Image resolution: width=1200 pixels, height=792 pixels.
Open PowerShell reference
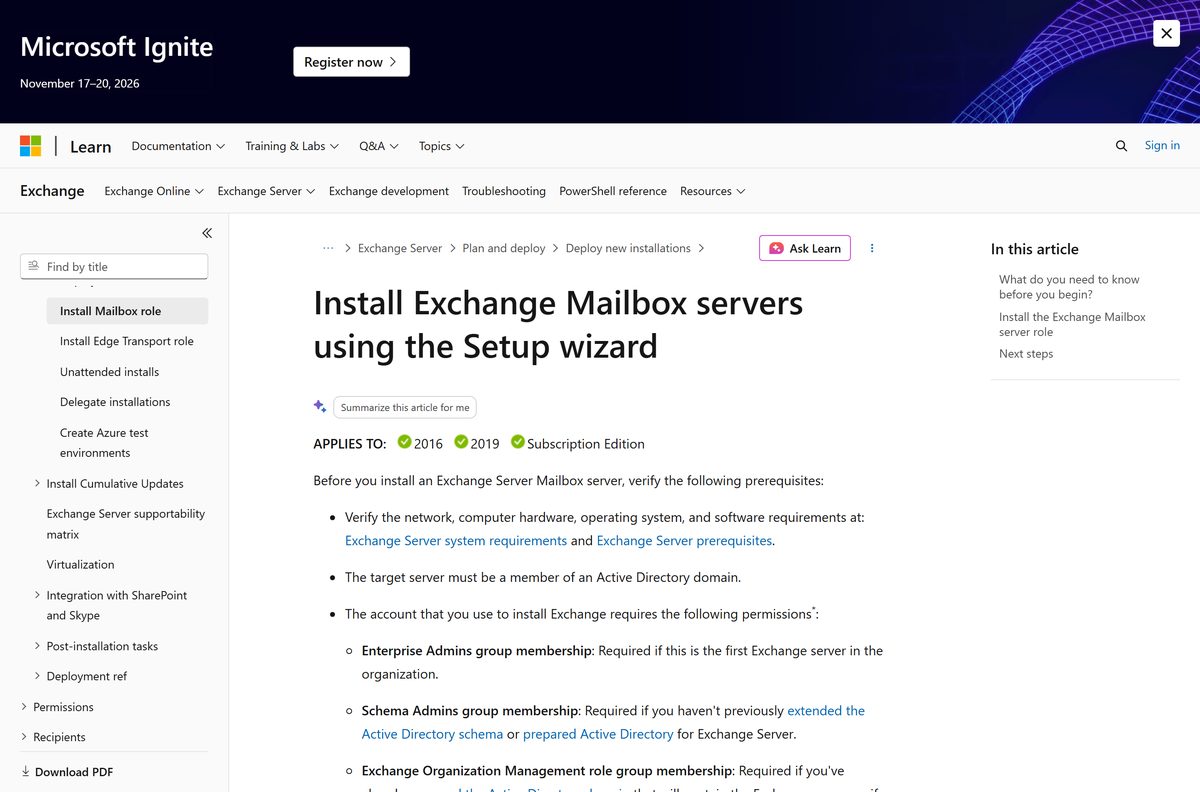point(613,191)
